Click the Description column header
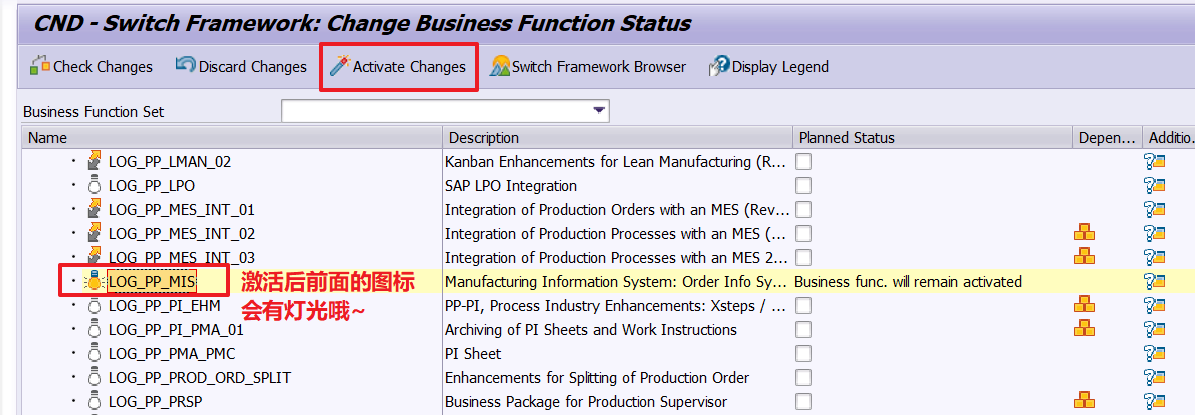Image resolution: width=1195 pixels, height=415 pixels. (484, 137)
